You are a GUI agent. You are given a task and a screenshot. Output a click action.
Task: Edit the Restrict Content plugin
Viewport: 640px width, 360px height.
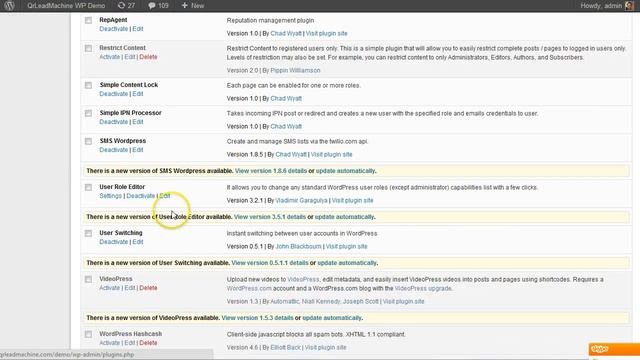pyautogui.click(x=129, y=57)
